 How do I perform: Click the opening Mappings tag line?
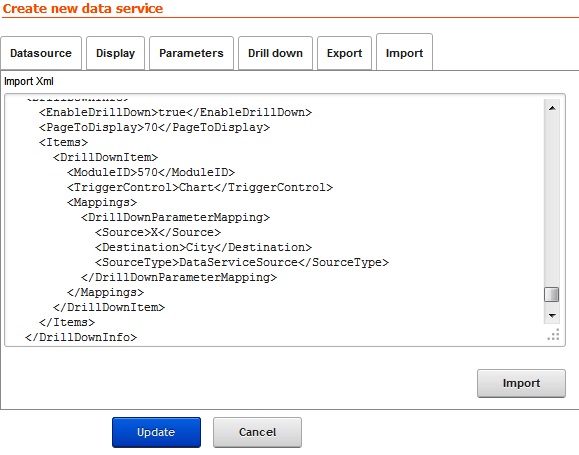pos(102,202)
